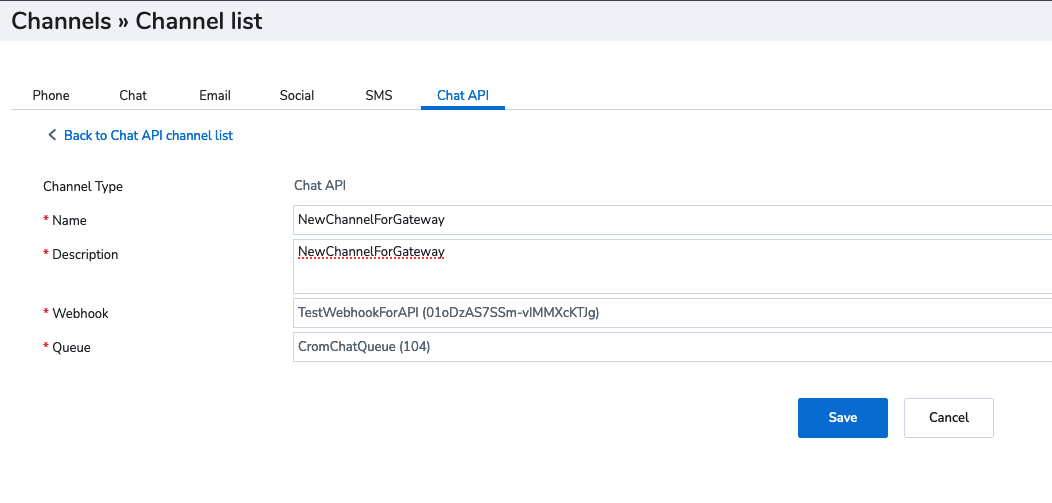Viewport: 1052px width, 503px height.
Task: Switch to the Phone tab
Action: 51,95
